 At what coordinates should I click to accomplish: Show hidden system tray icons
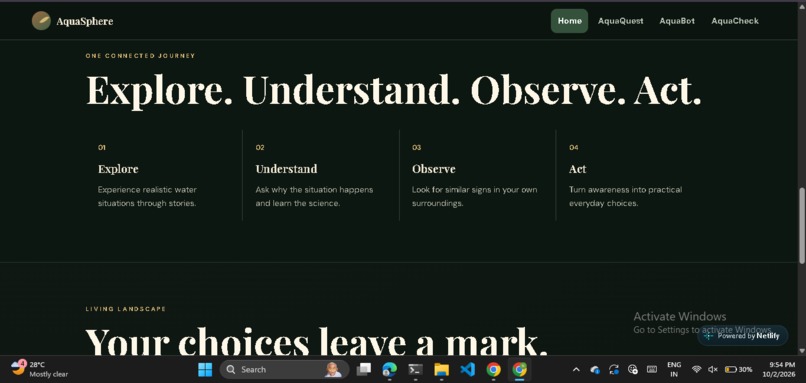(x=576, y=369)
